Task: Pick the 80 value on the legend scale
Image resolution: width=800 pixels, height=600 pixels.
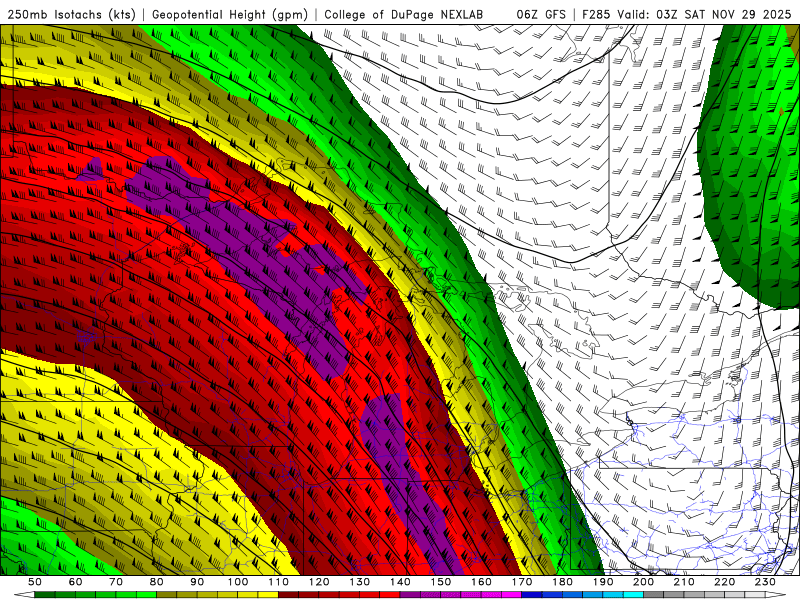Action: [x=157, y=582]
